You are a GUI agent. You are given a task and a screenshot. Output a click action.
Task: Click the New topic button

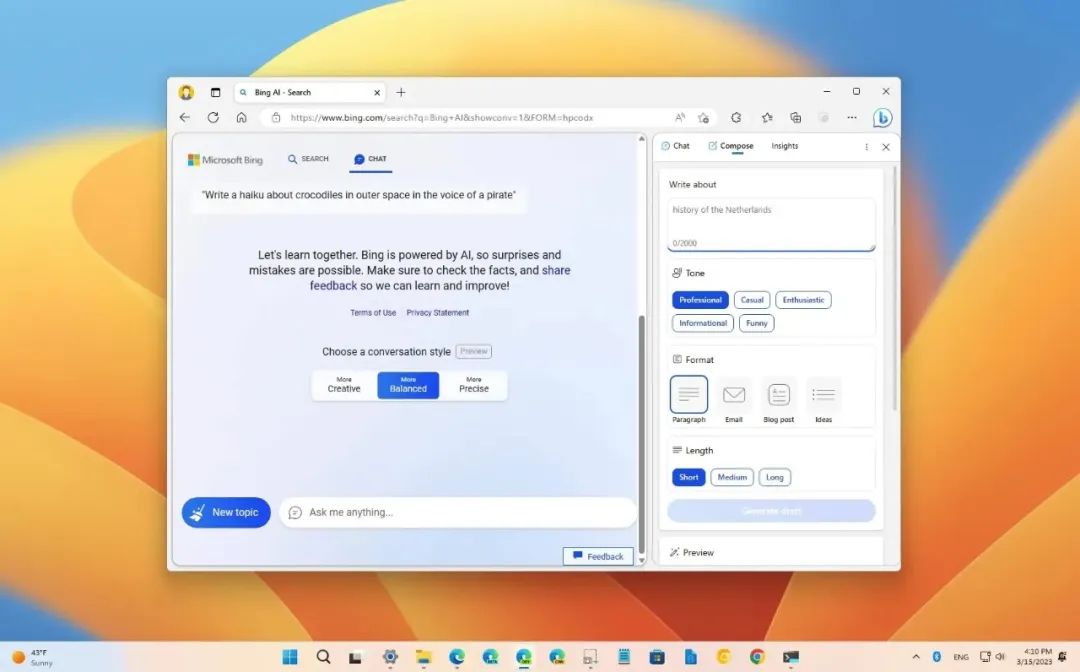(226, 512)
